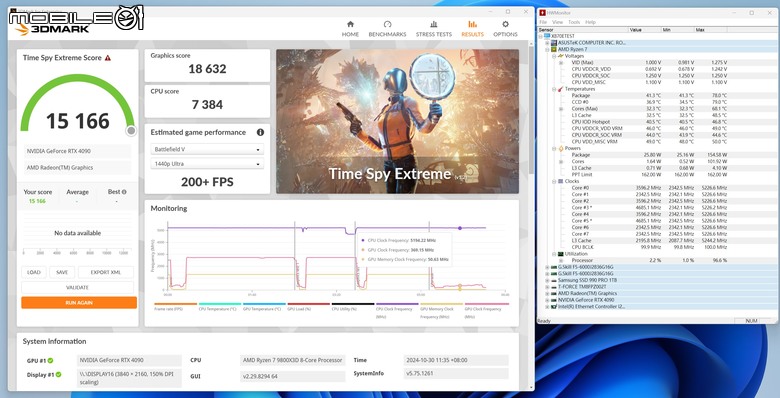Collapse the Voltages group in HWMonitor
This screenshot has width=780, height=398.
click(554, 56)
